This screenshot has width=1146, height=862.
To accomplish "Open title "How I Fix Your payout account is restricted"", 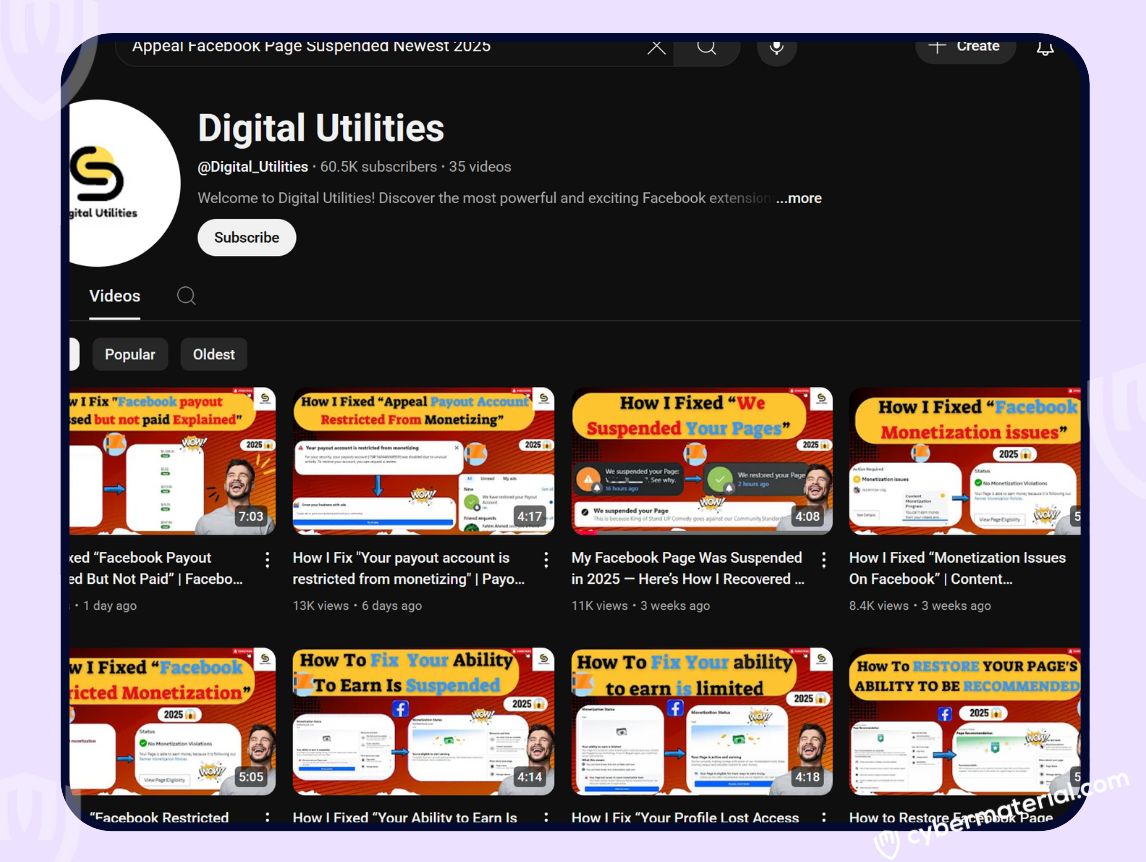I will tap(409, 568).
